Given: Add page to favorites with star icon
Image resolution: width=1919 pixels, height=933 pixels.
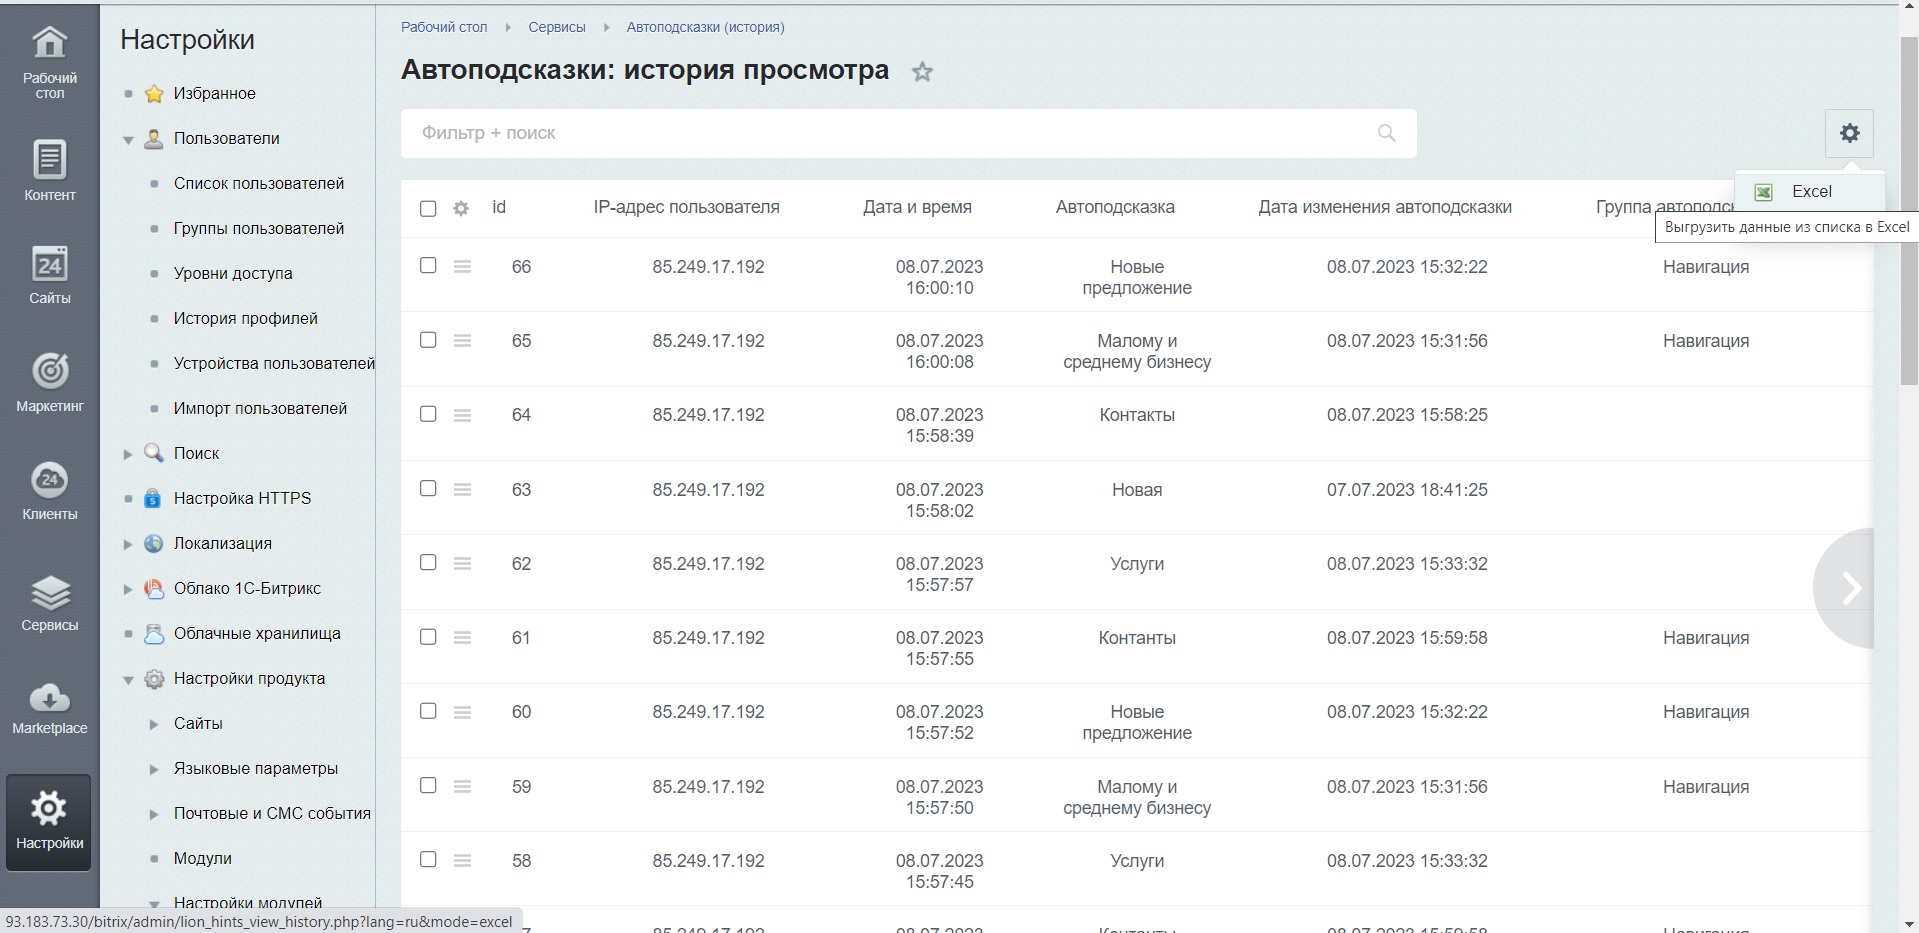Looking at the screenshot, I should point(922,72).
